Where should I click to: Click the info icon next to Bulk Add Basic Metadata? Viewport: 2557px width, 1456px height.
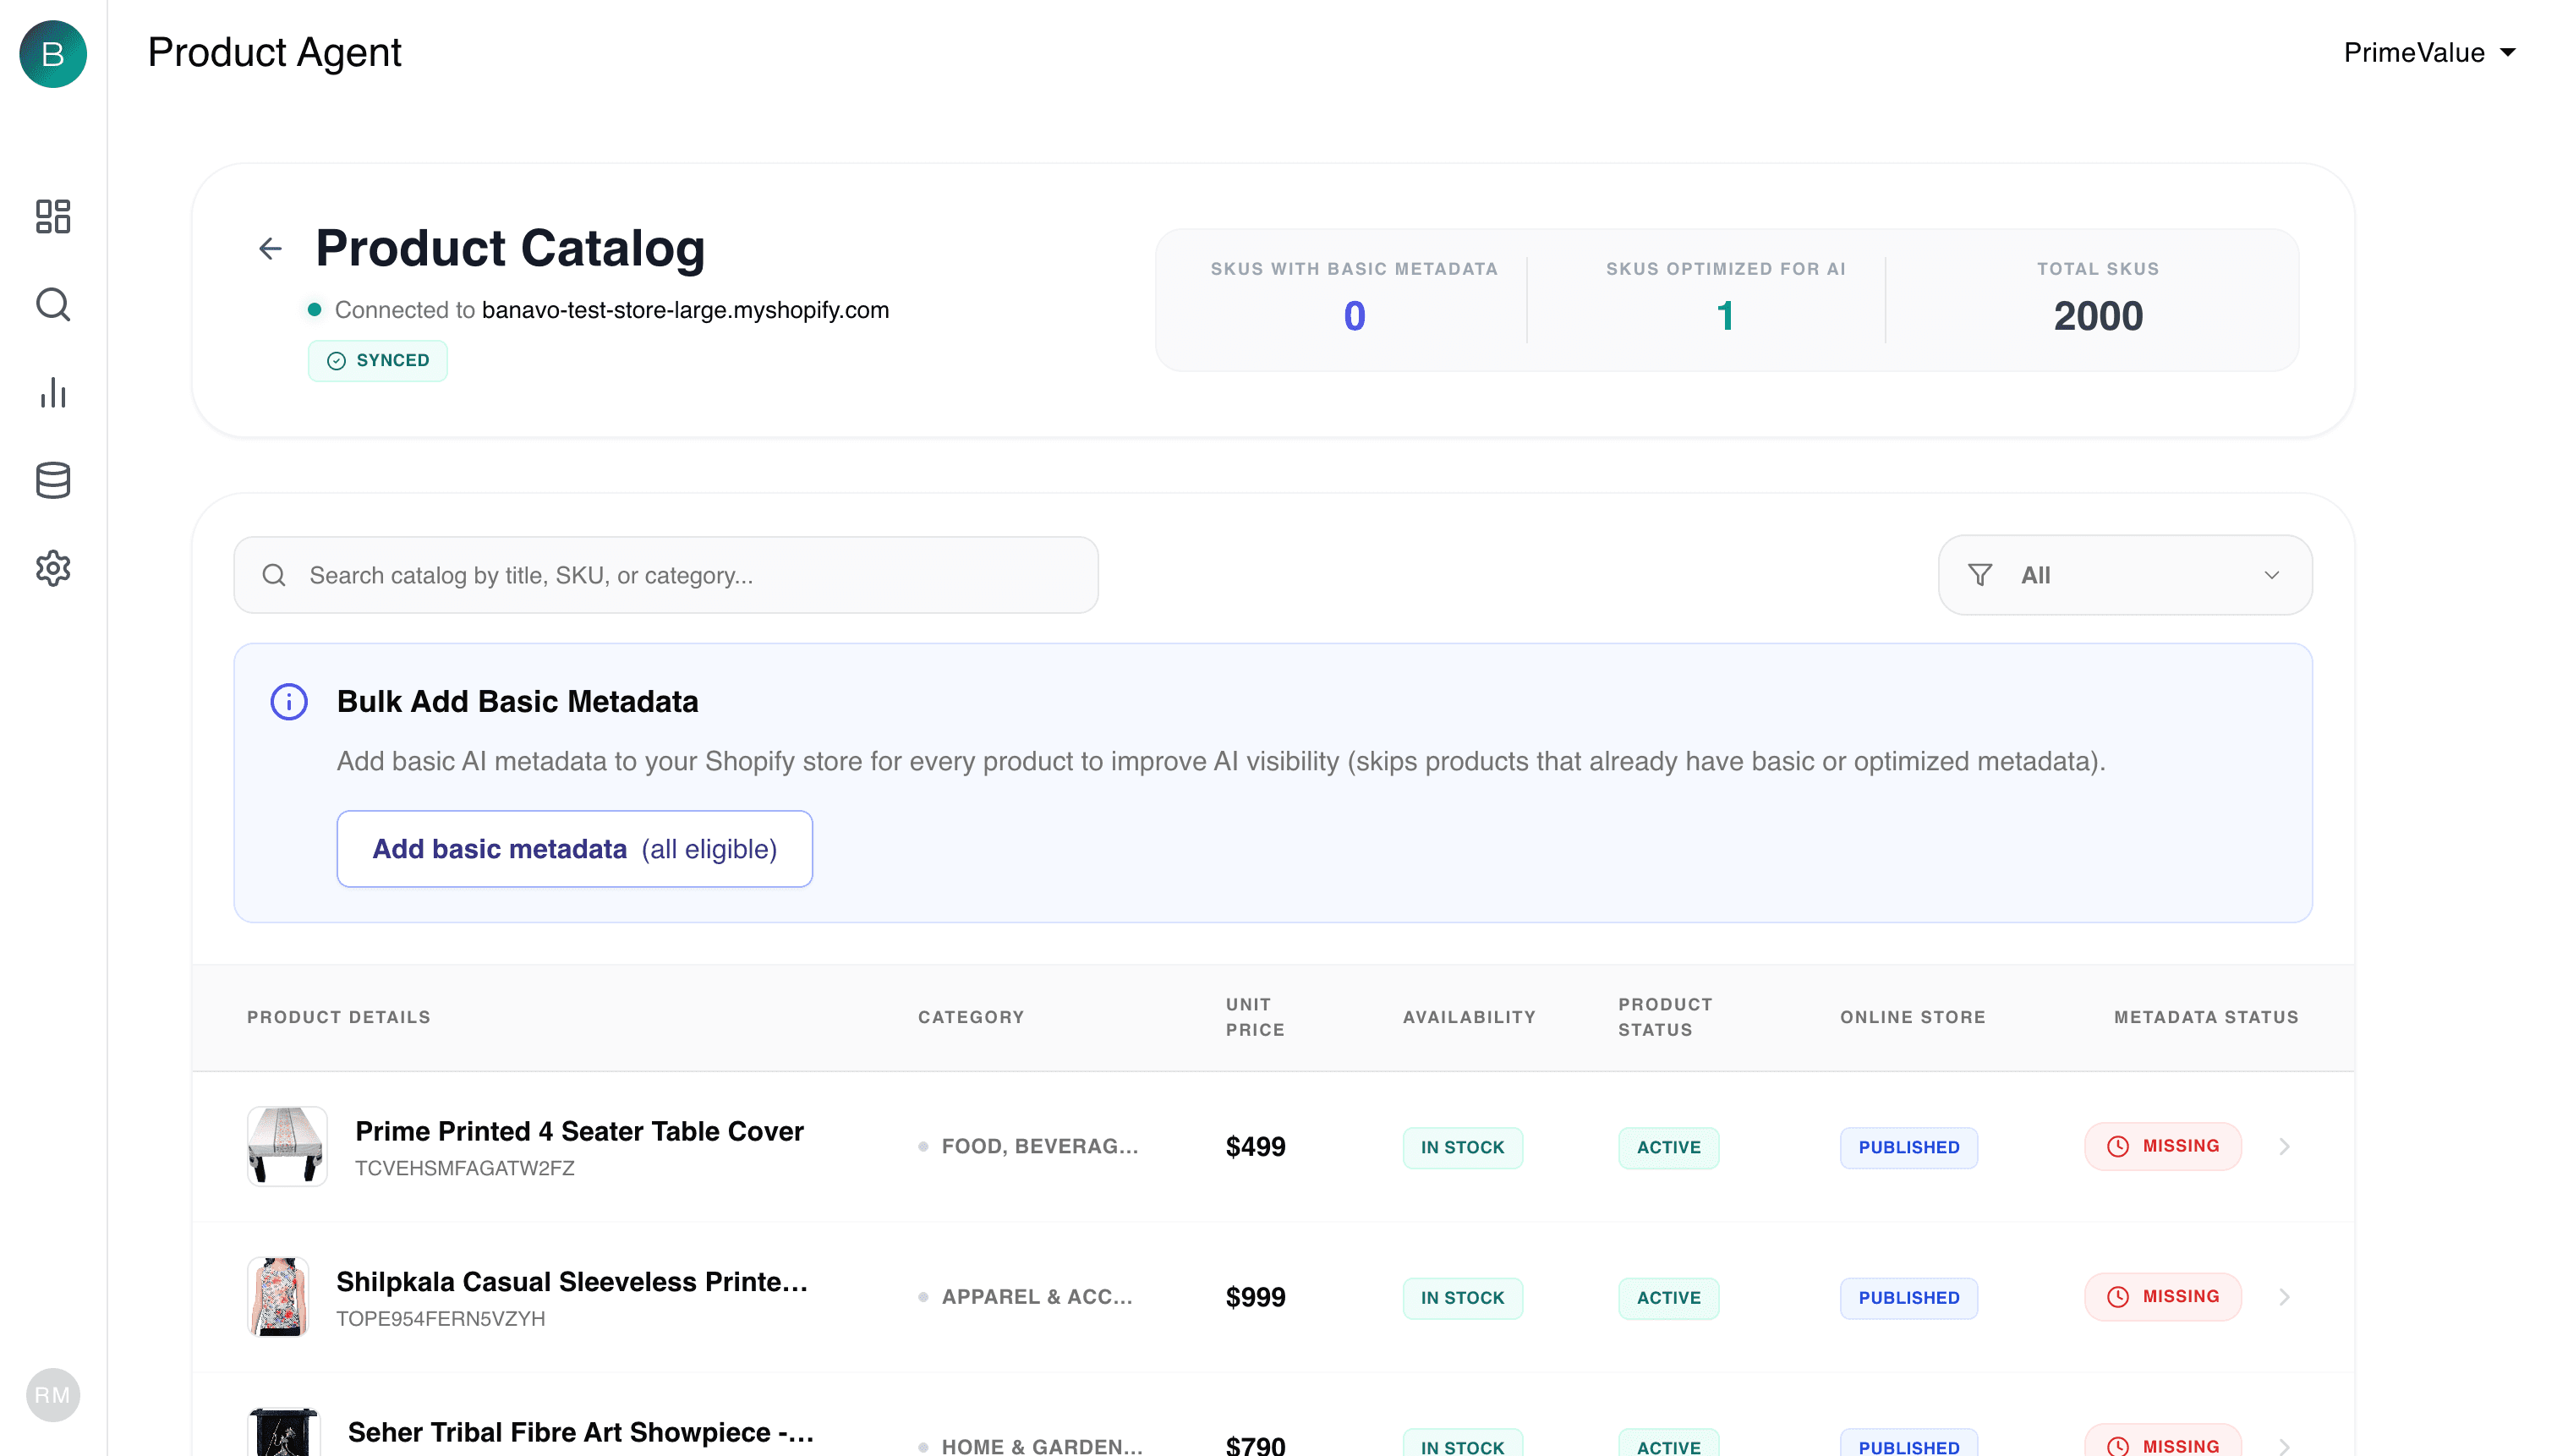tap(289, 701)
